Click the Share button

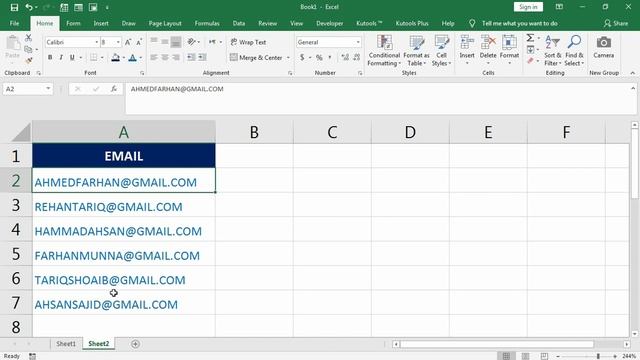click(616, 23)
